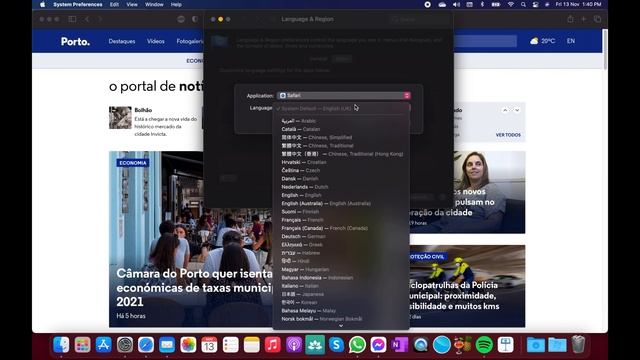The height and width of the screenshot is (360, 640).
Task: Select Chinese, Simplified language
Action: coord(341,138)
